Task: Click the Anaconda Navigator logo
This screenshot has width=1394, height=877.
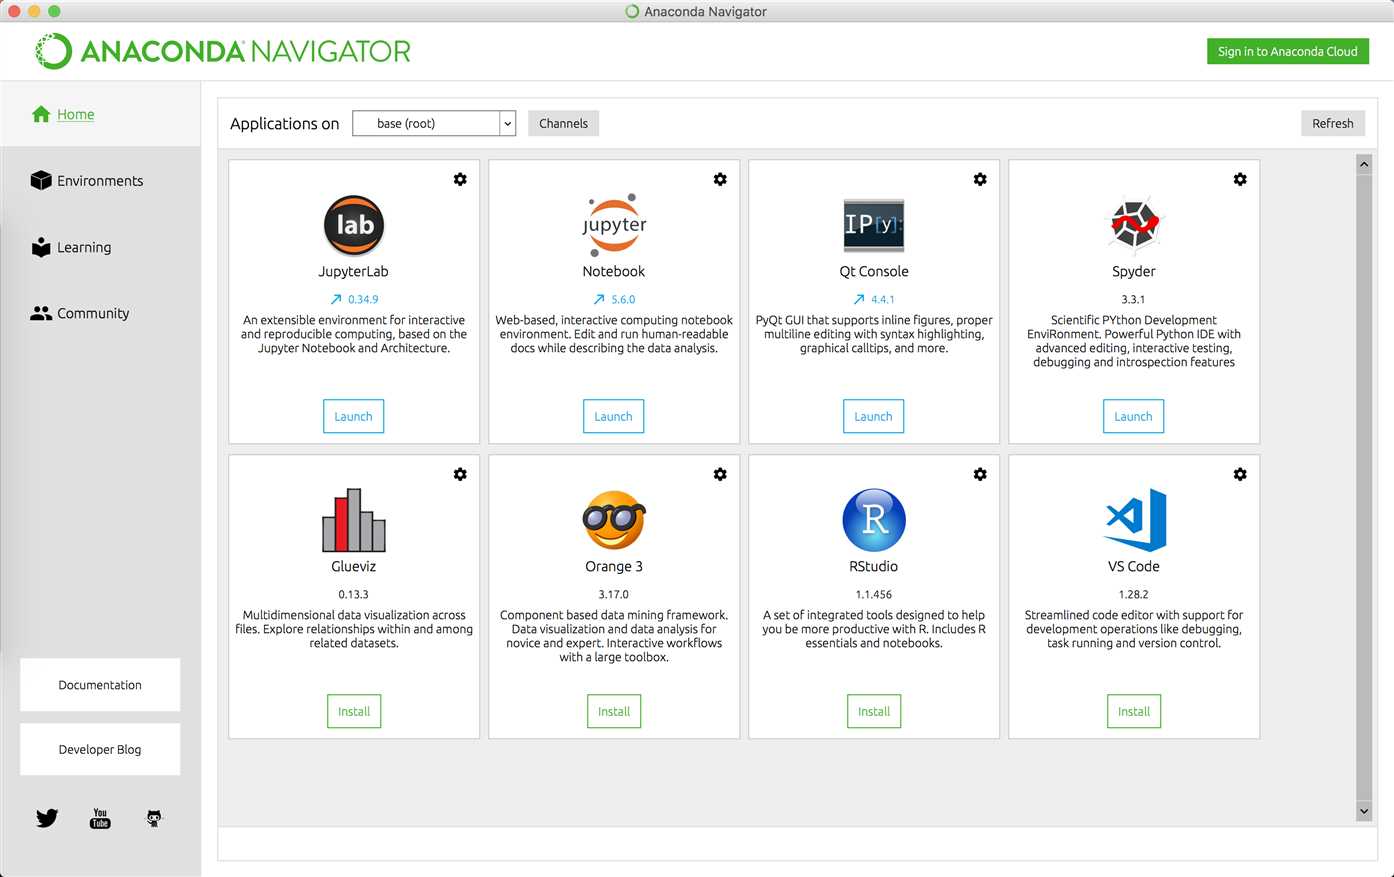Action: click(x=223, y=51)
